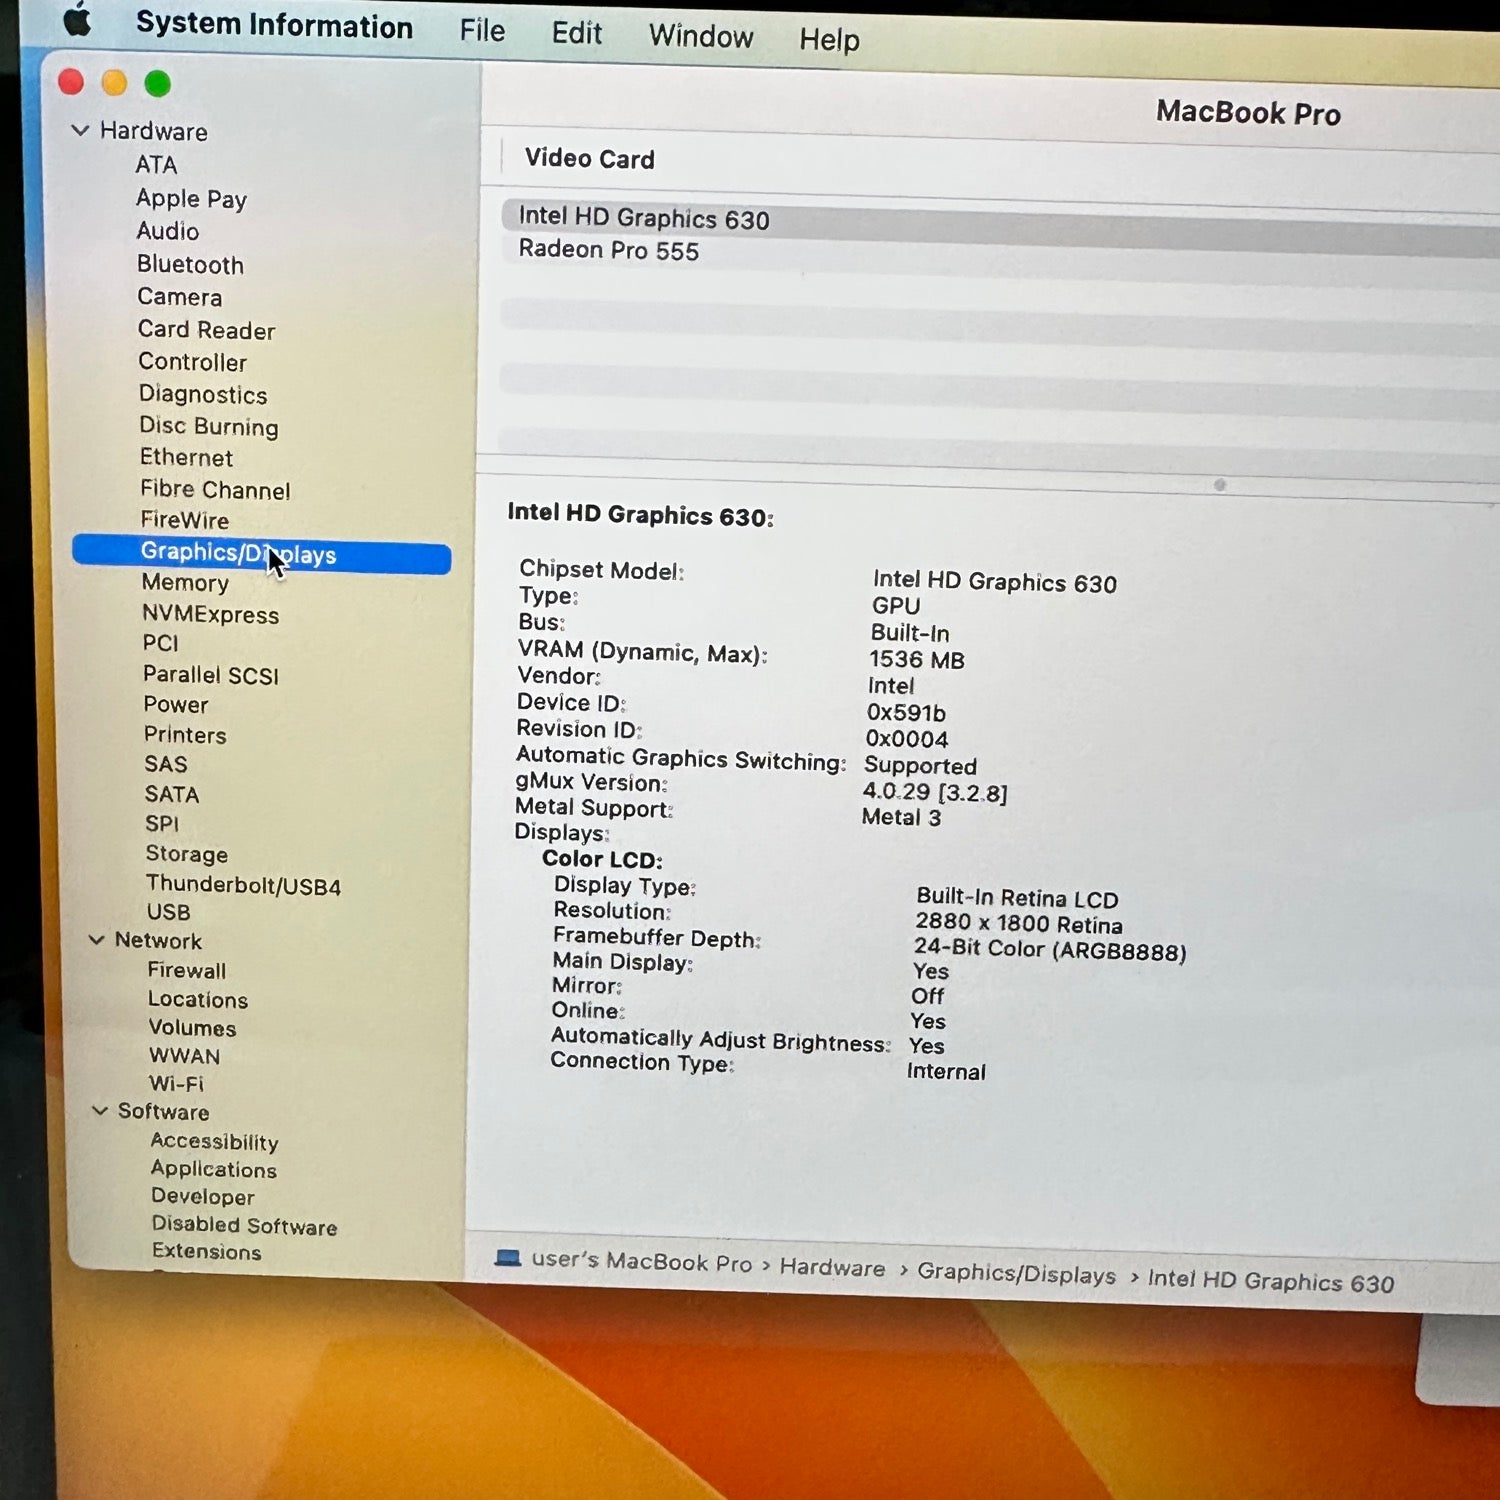Select PCI in the sidebar

point(160,643)
